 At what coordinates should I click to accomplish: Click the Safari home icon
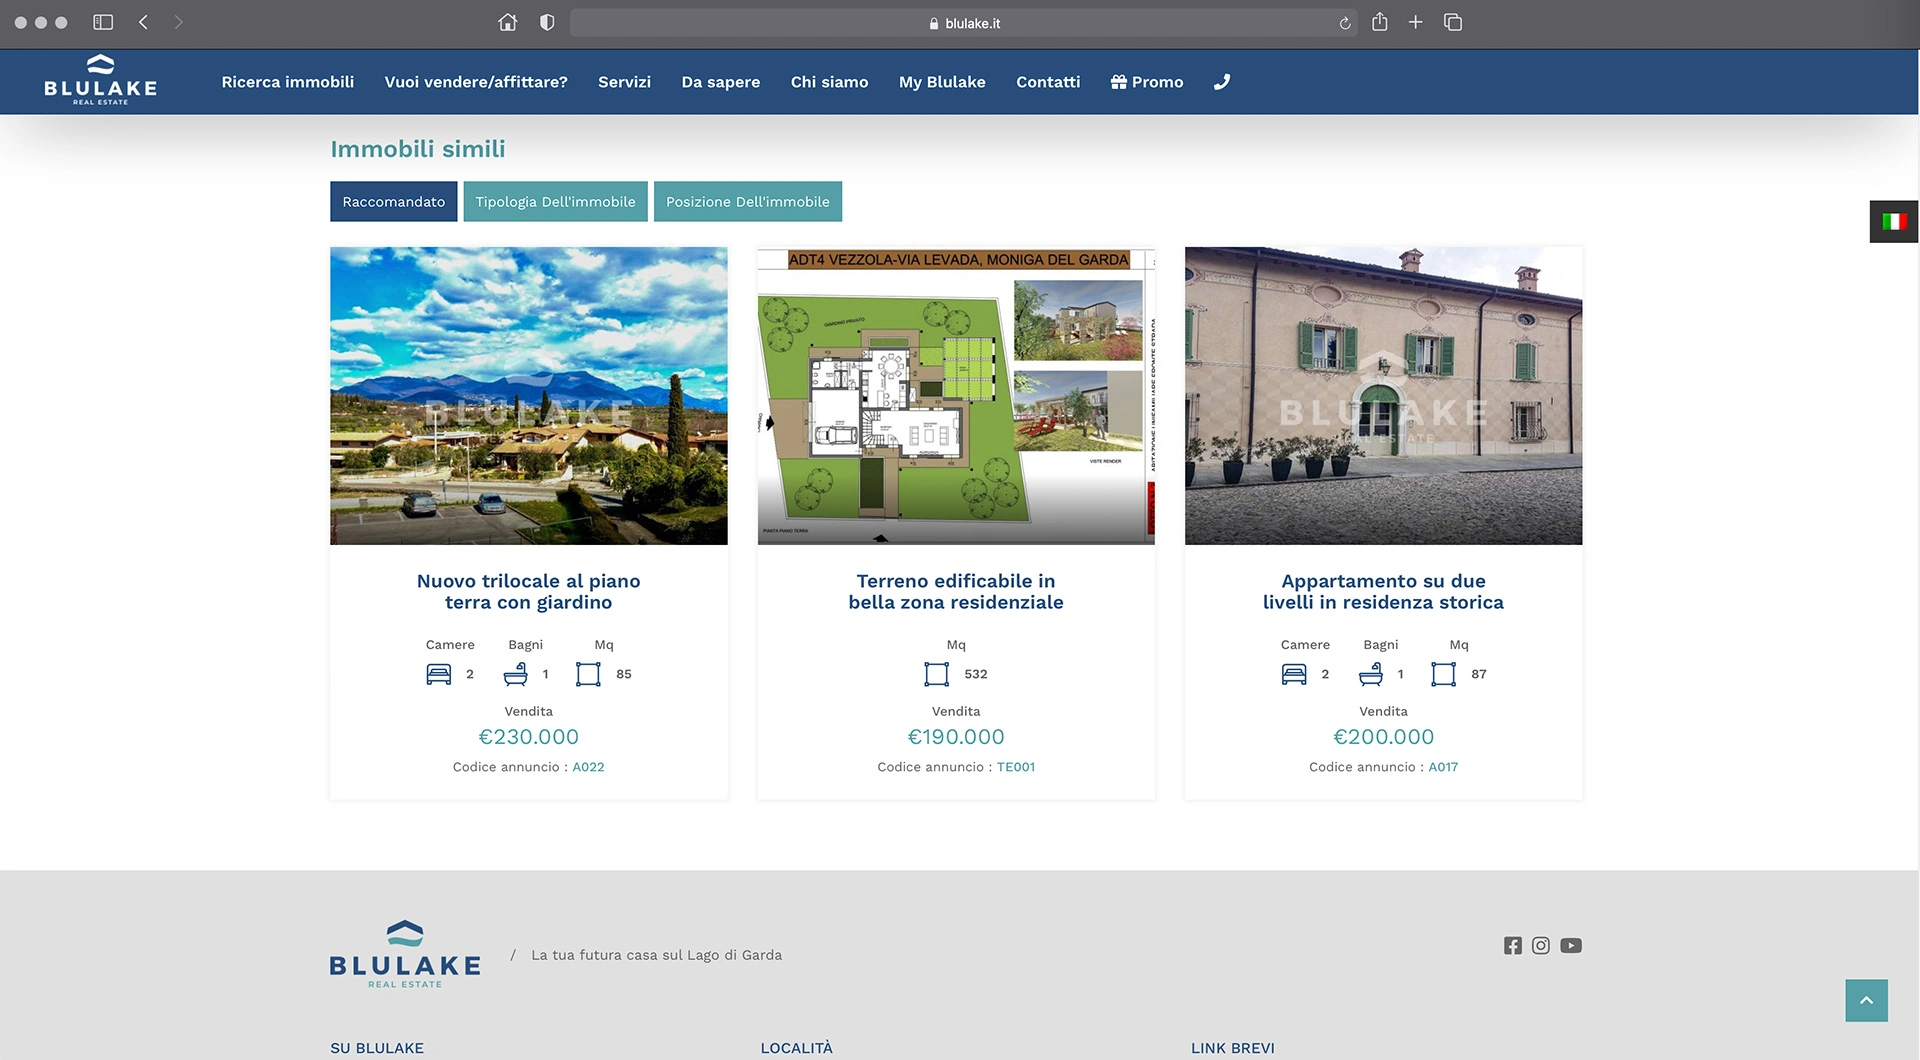click(x=508, y=22)
